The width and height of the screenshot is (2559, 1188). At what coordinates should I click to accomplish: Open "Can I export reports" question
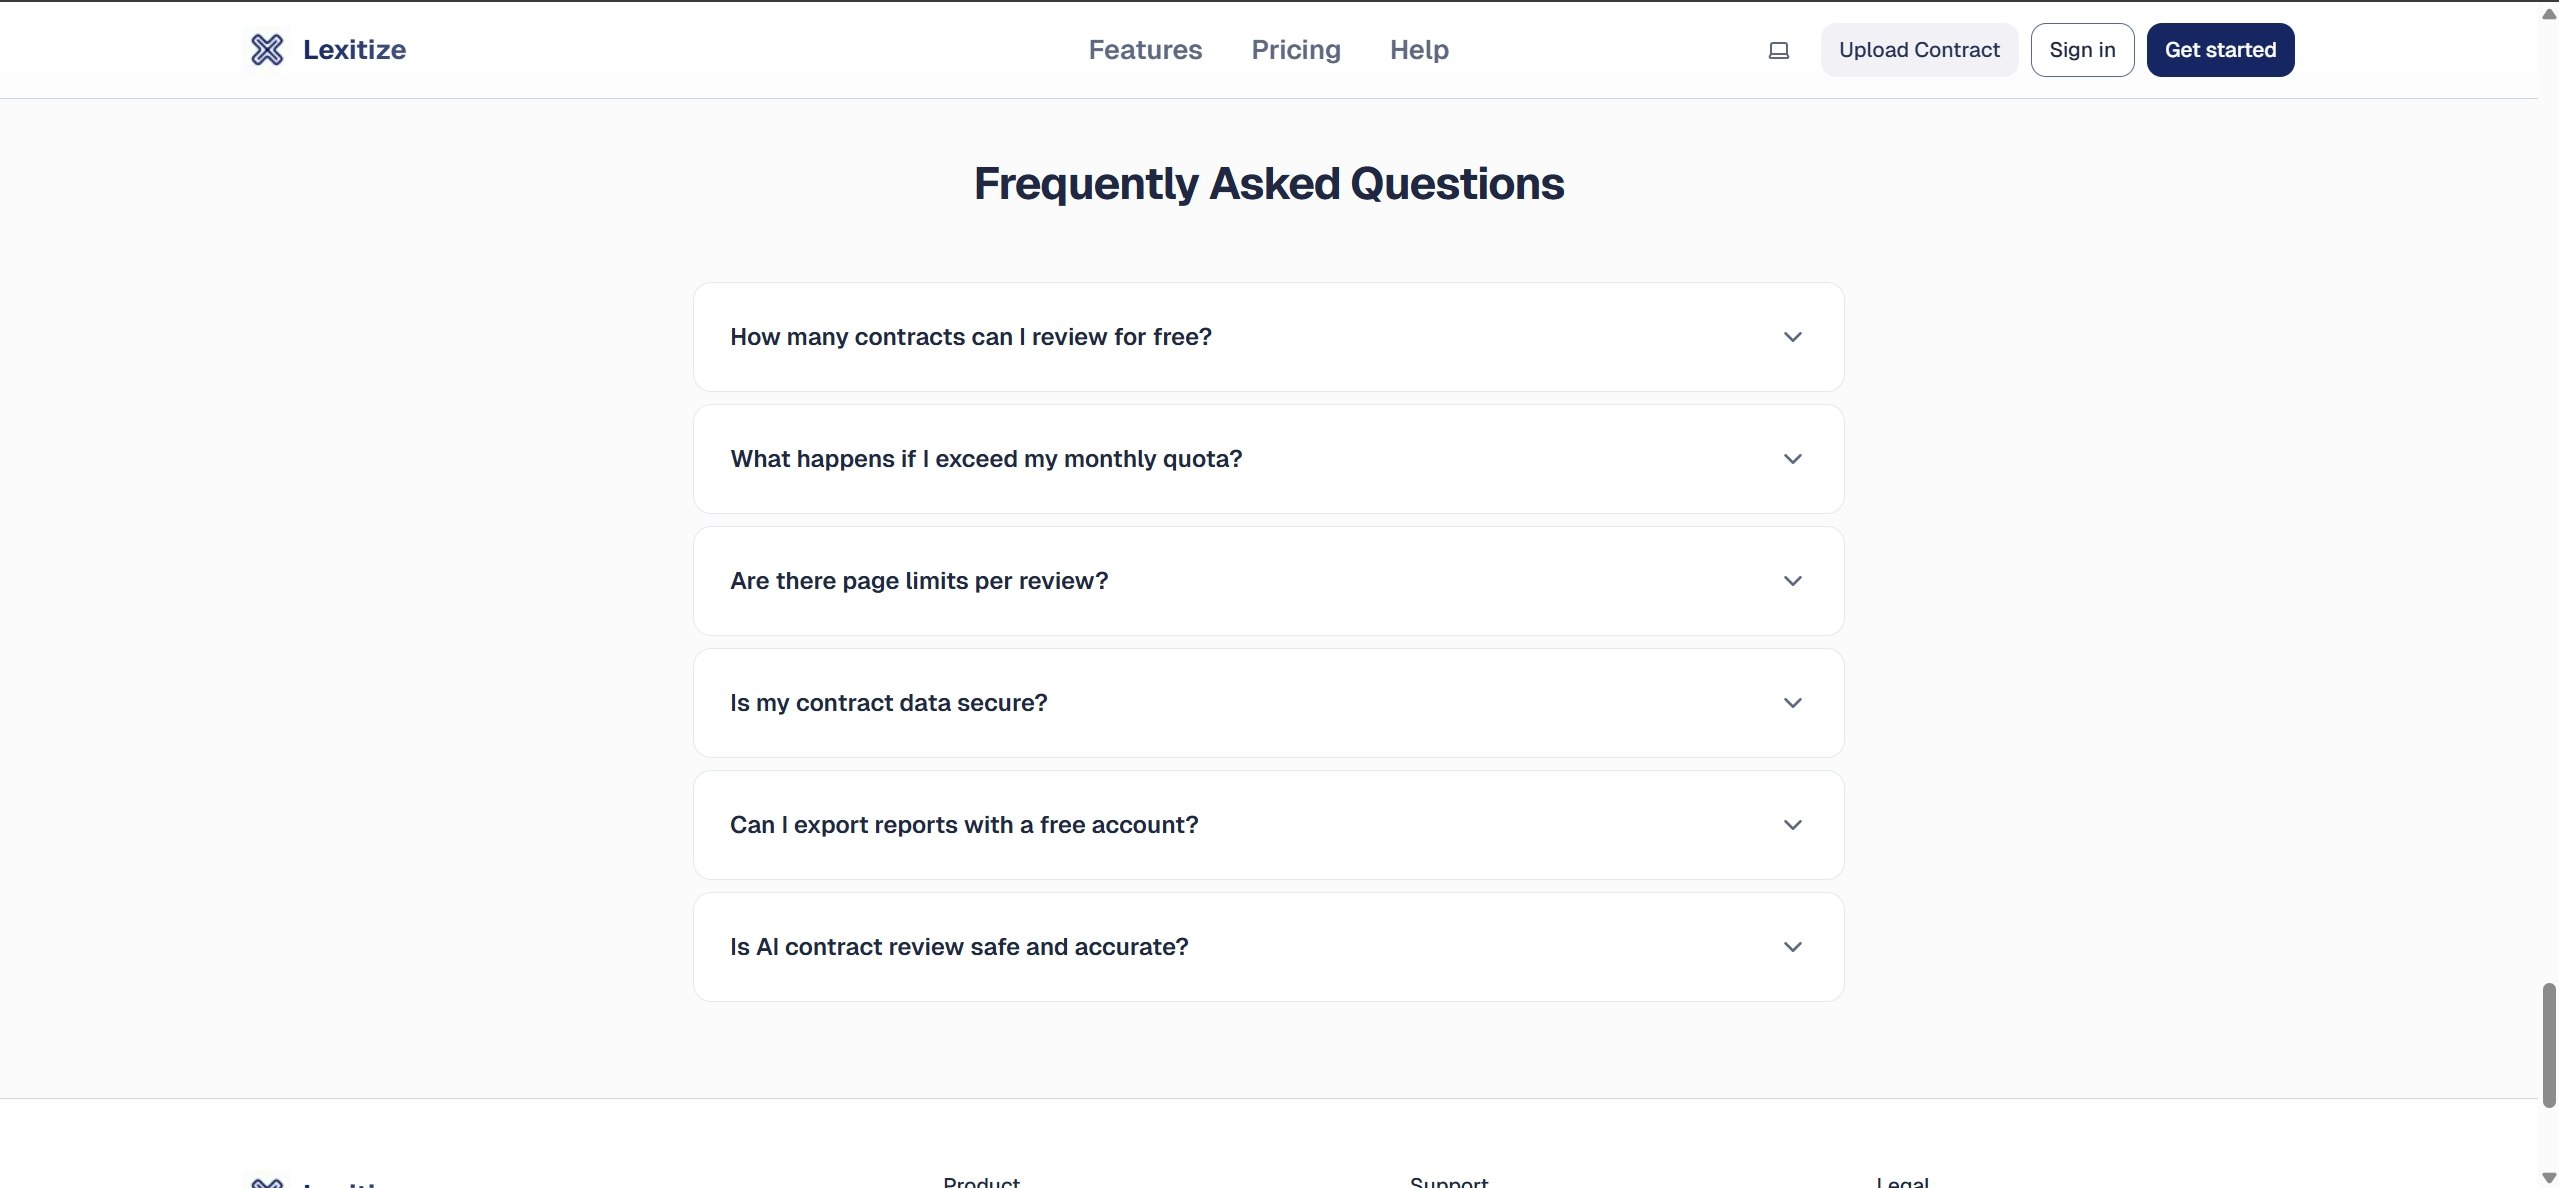963,825
